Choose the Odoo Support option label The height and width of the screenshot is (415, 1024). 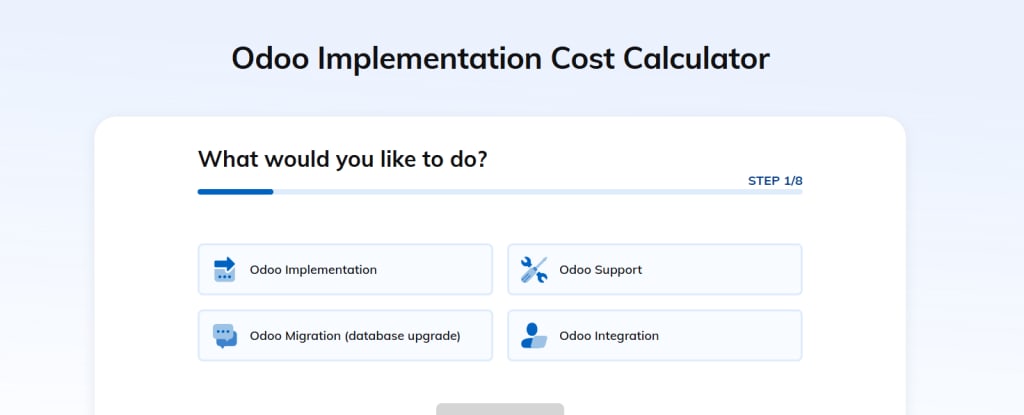600,270
